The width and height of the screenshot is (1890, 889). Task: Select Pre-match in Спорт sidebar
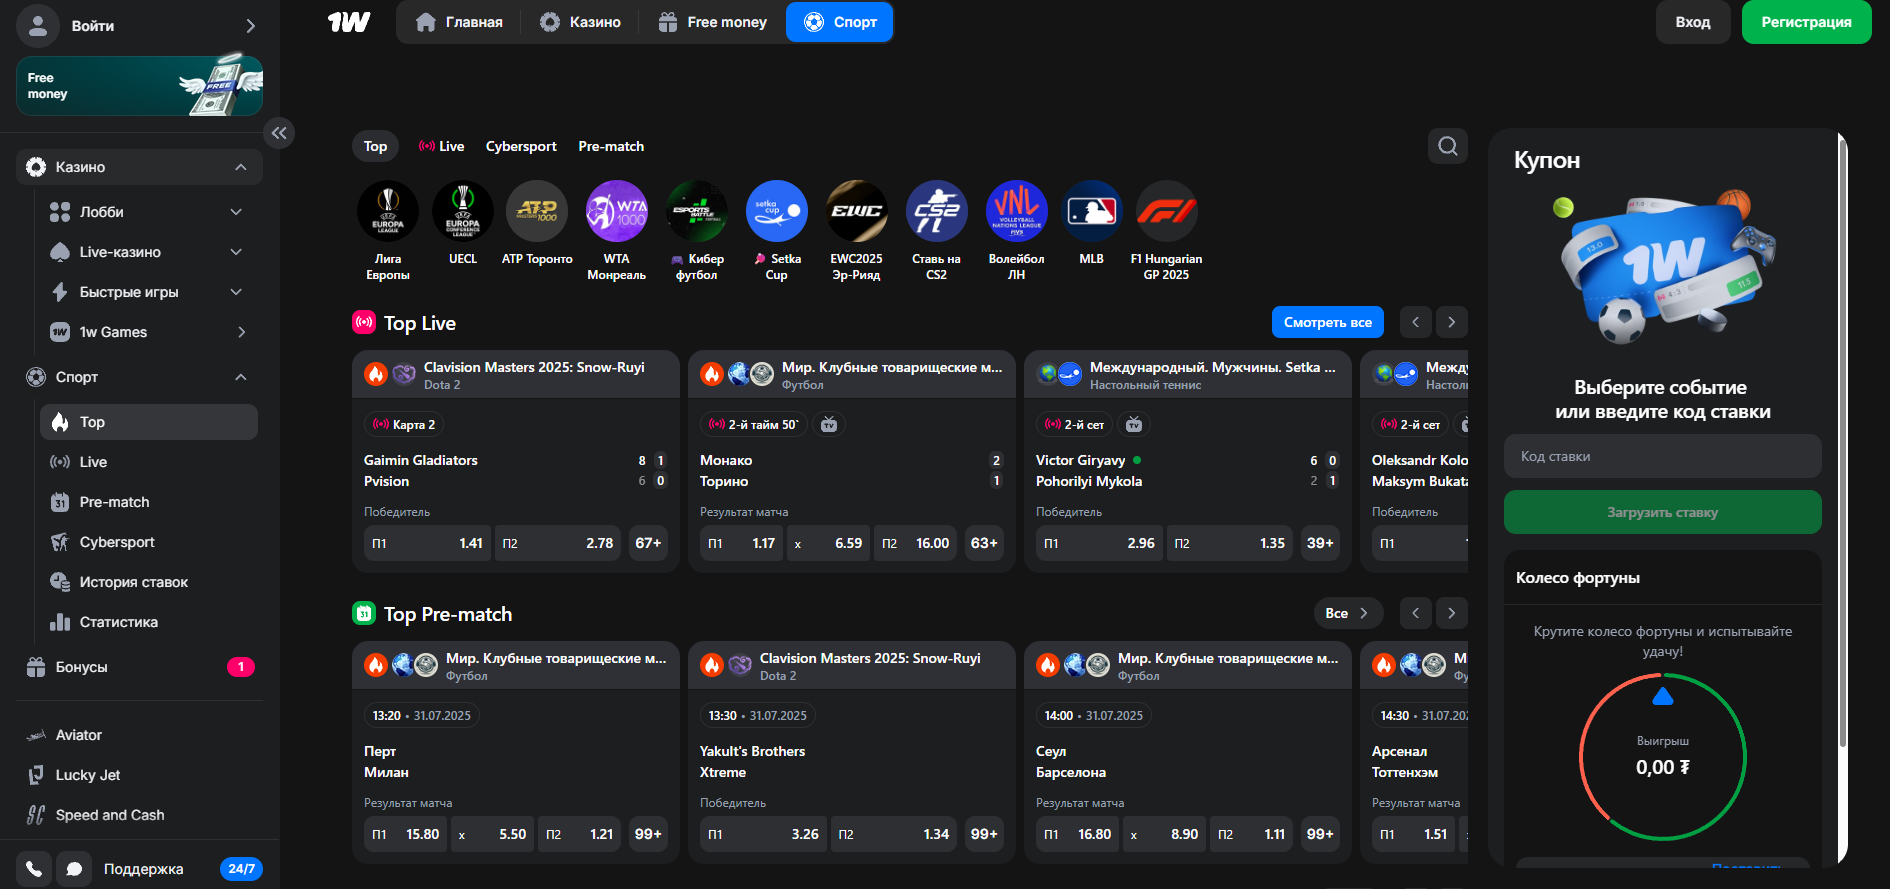tap(149, 502)
